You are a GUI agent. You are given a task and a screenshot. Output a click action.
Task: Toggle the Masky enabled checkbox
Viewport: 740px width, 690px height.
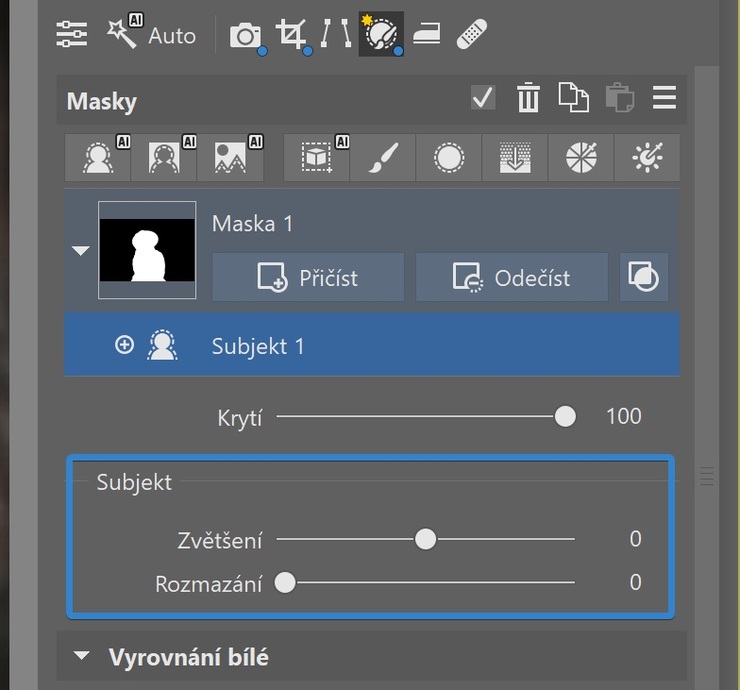pyautogui.click(x=483, y=97)
